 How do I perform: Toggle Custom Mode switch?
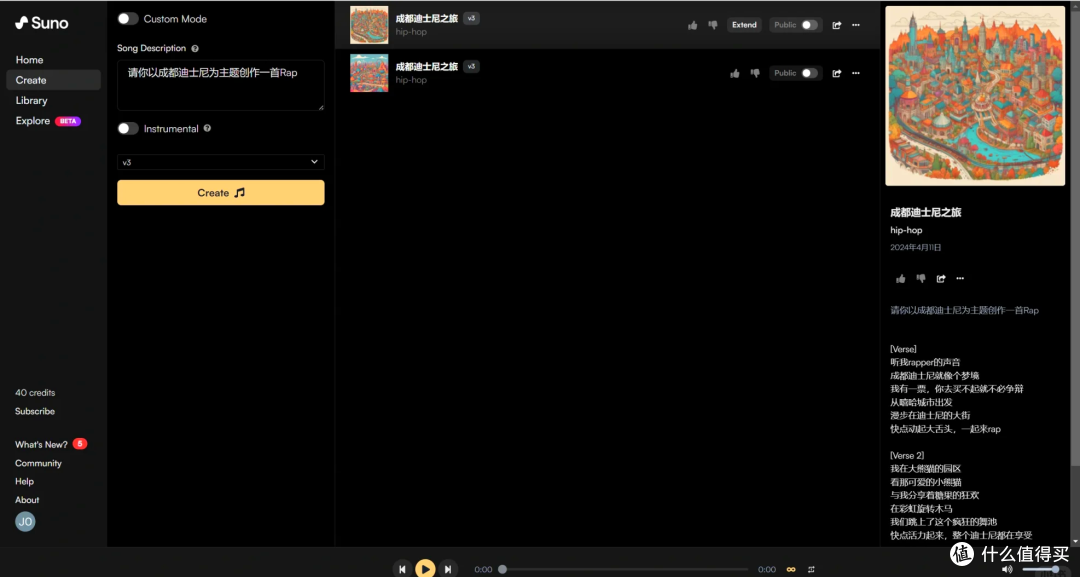click(127, 19)
